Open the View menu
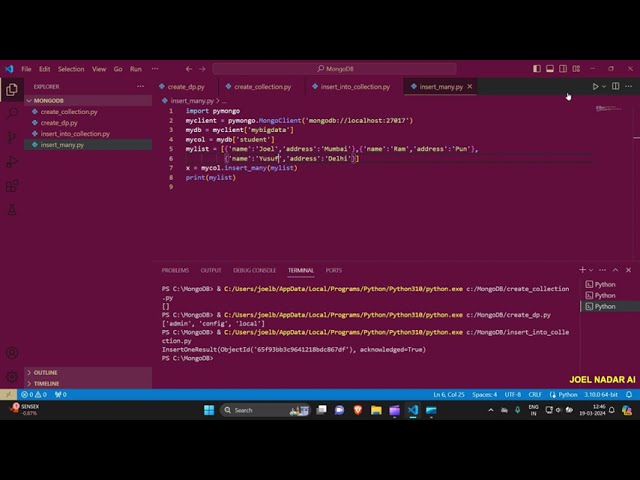 [99, 69]
